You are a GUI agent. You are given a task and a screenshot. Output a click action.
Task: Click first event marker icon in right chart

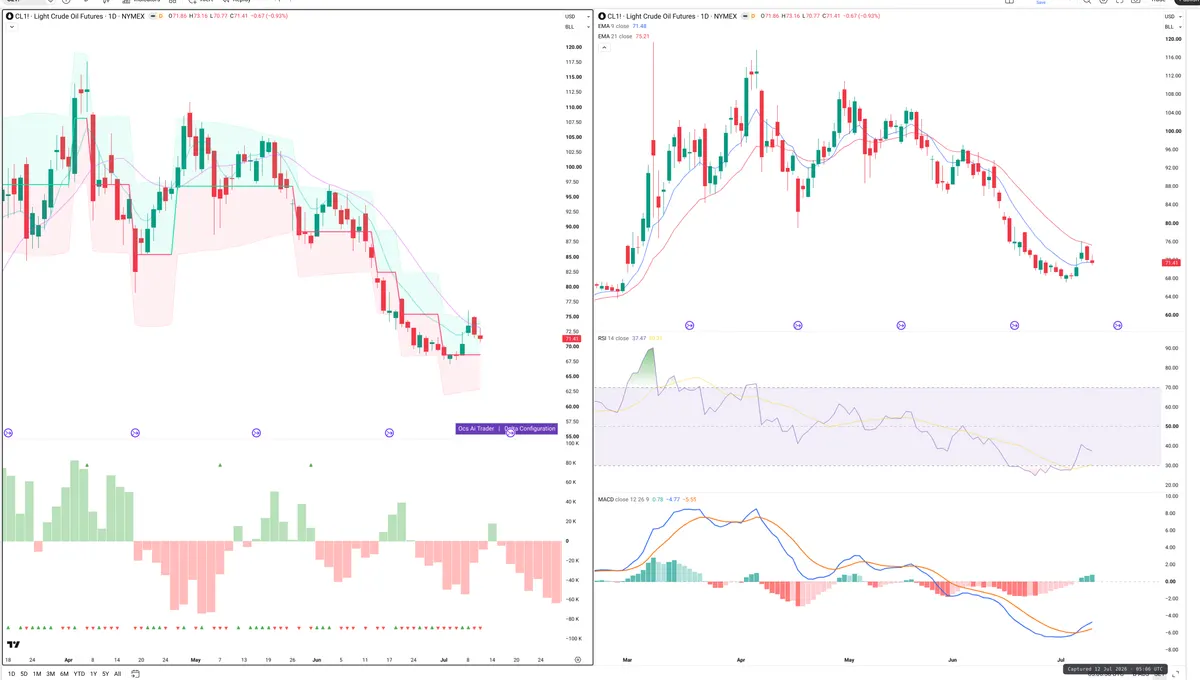(x=690, y=325)
